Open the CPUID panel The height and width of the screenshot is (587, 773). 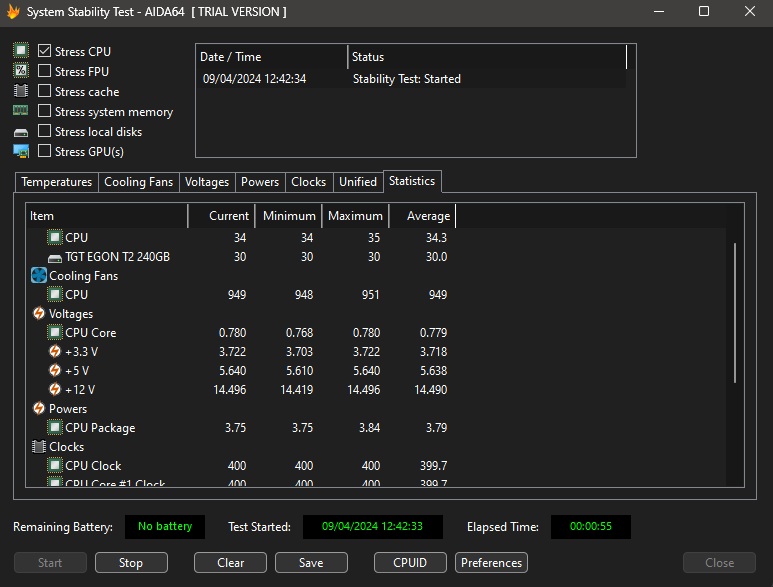[x=410, y=562]
